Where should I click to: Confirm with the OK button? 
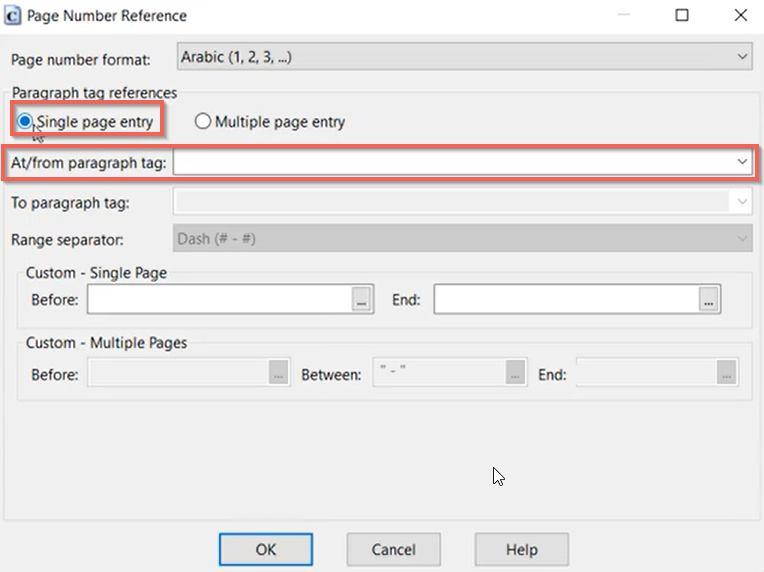coord(266,550)
